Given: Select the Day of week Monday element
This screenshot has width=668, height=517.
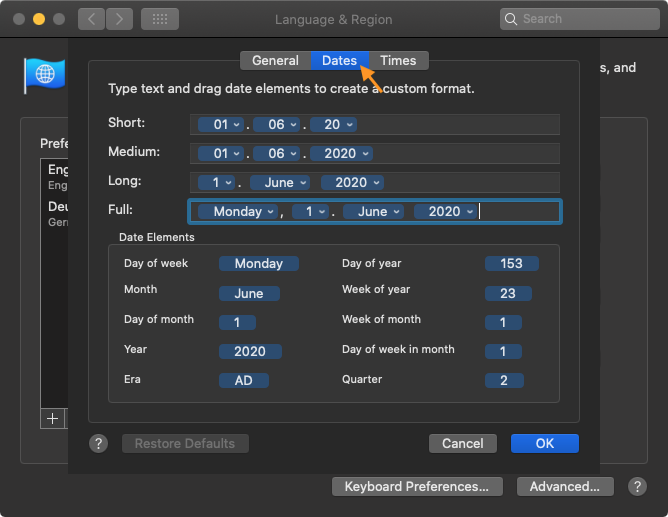Looking at the screenshot, I should pos(259,264).
